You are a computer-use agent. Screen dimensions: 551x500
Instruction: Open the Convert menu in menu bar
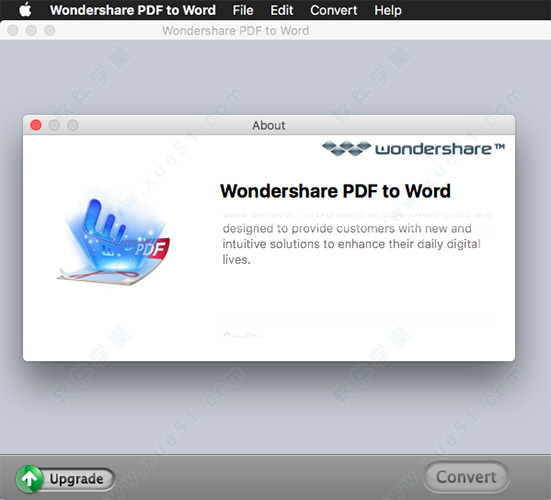333,10
